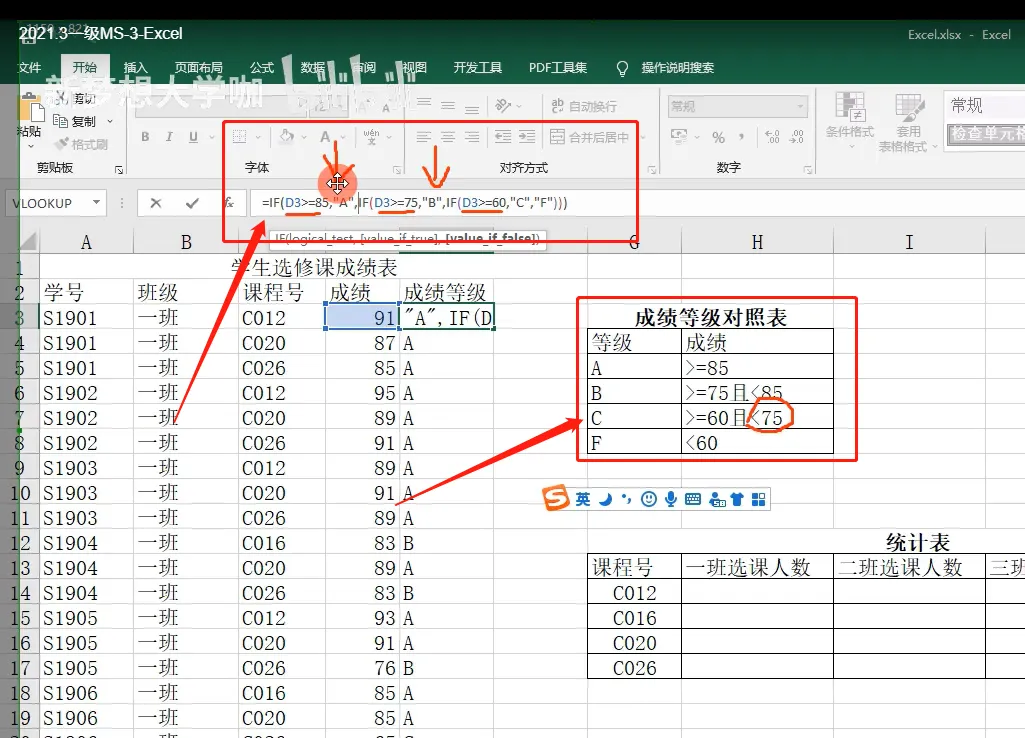
Task: Center text horizontally in the cell
Action: (448, 137)
